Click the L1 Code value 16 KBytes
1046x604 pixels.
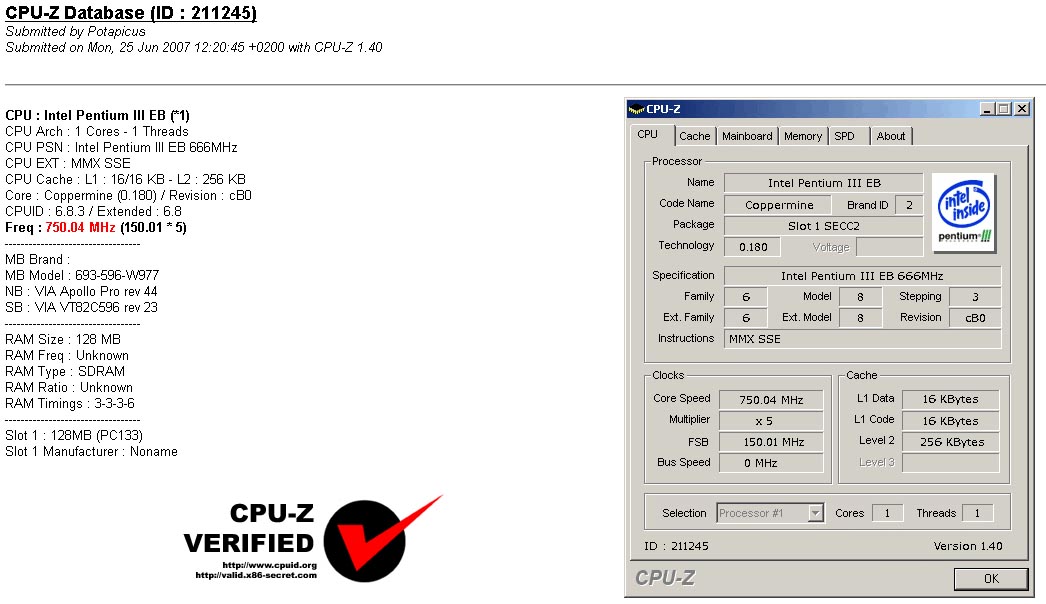coord(951,421)
